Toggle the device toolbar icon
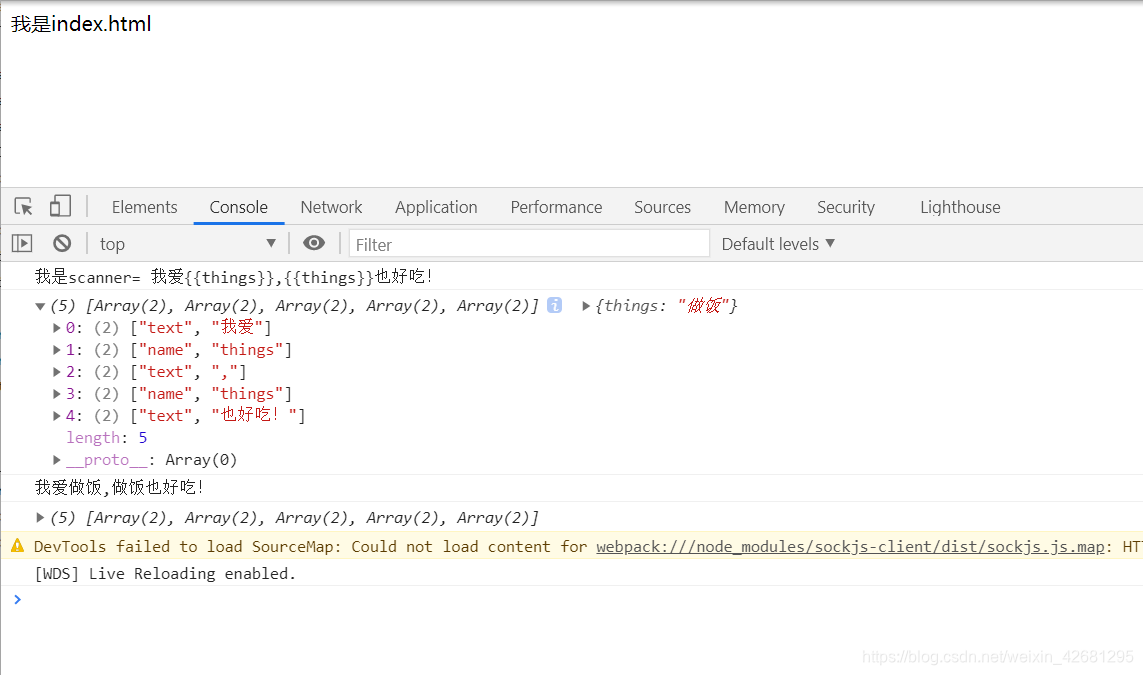 [x=60, y=206]
